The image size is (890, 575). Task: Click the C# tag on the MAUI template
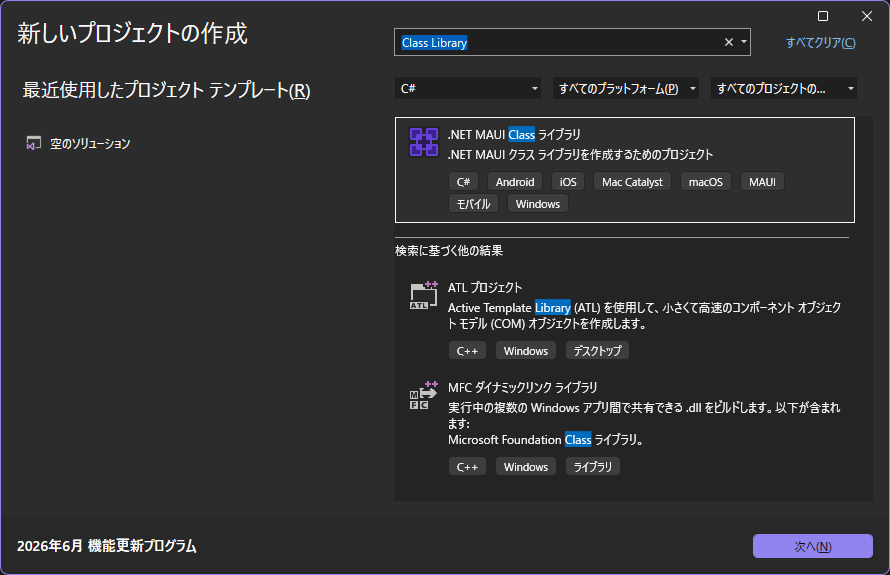click(463, 182)
